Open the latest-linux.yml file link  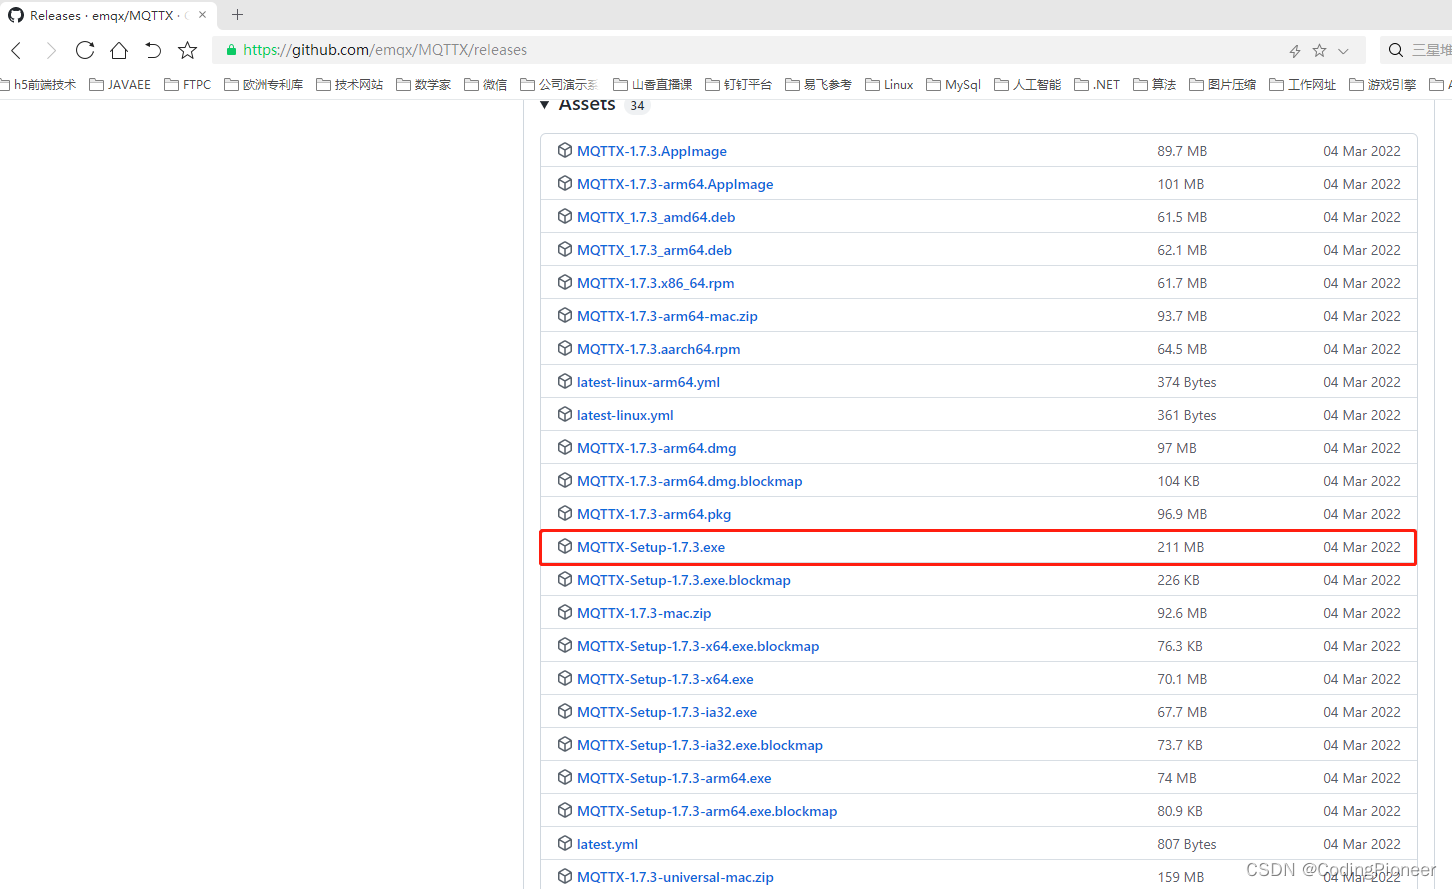625,415
